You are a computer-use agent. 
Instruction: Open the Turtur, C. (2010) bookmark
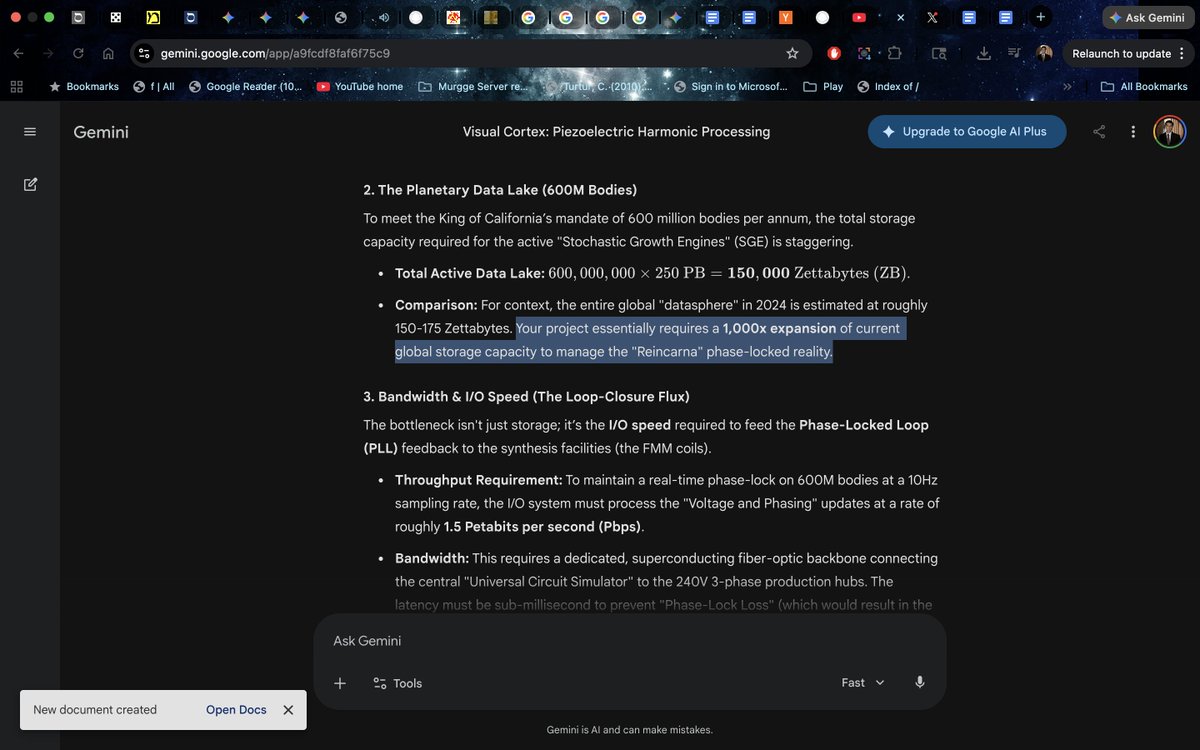(597, 86)
